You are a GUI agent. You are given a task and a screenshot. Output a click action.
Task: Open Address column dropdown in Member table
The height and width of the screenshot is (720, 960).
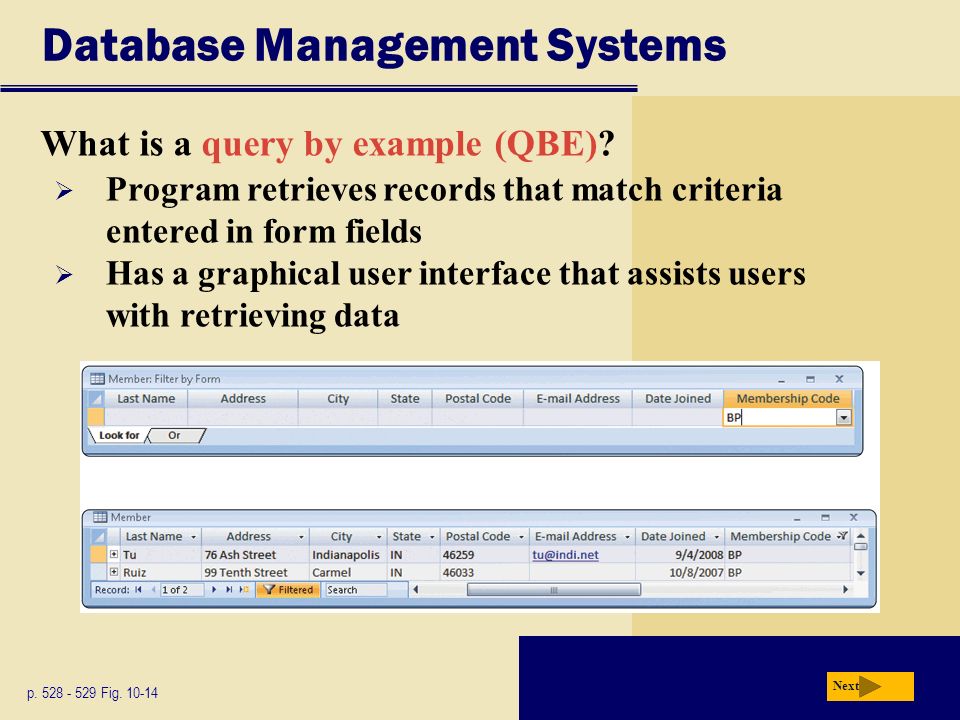301,537
